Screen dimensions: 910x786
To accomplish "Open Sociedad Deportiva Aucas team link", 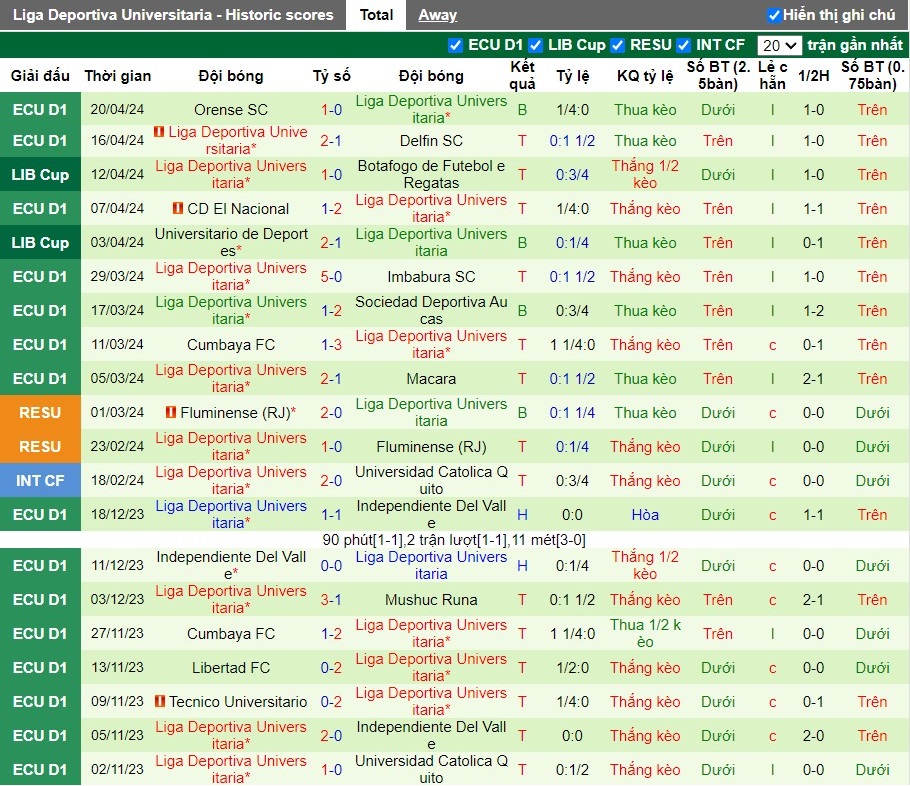I will pos(431,311).
